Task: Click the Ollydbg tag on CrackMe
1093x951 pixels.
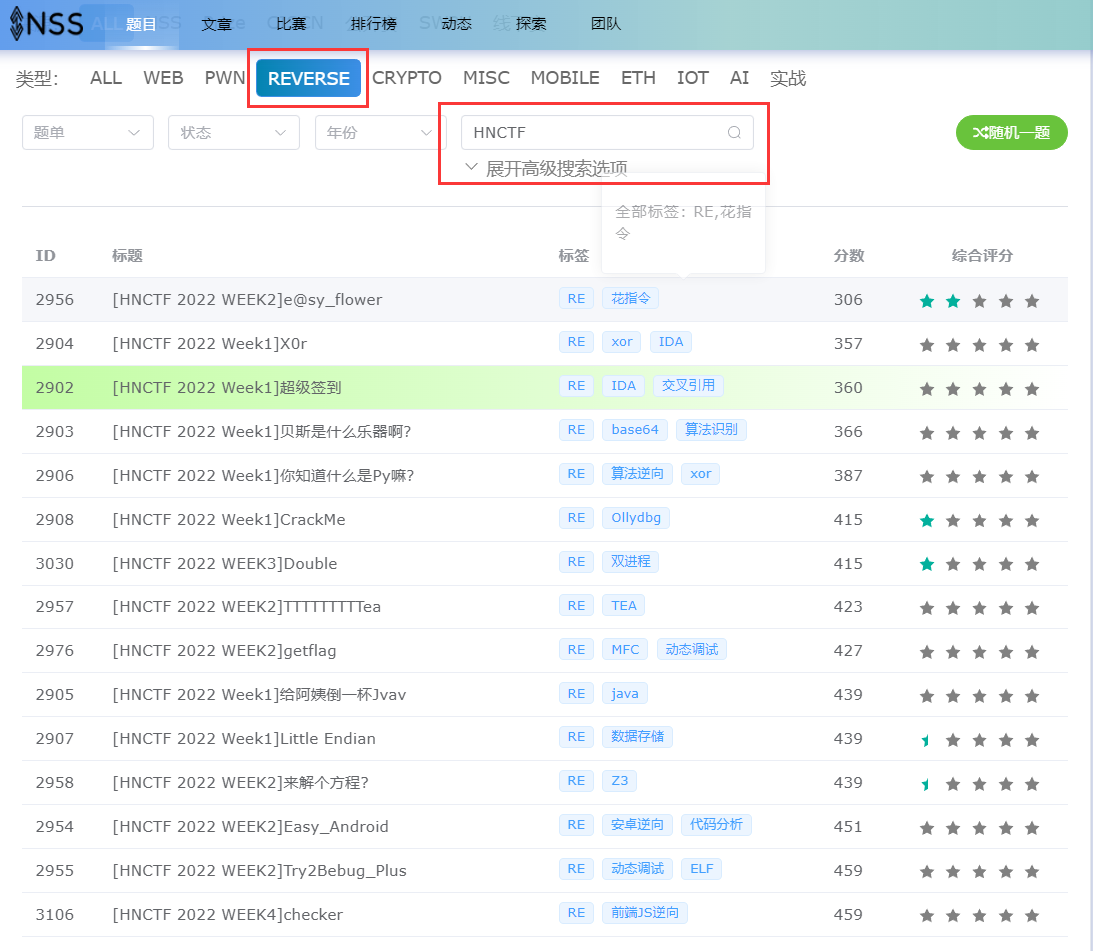Action: (x=635, y=518)
